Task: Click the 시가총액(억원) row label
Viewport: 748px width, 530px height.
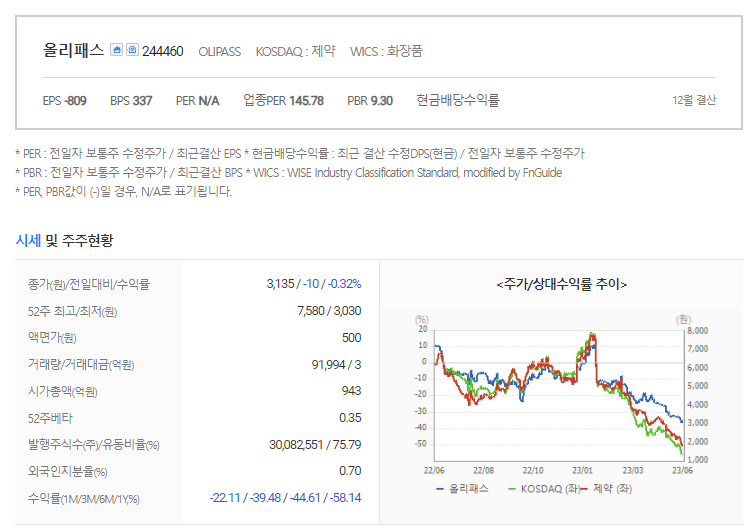Action: [x=62, y=391]
